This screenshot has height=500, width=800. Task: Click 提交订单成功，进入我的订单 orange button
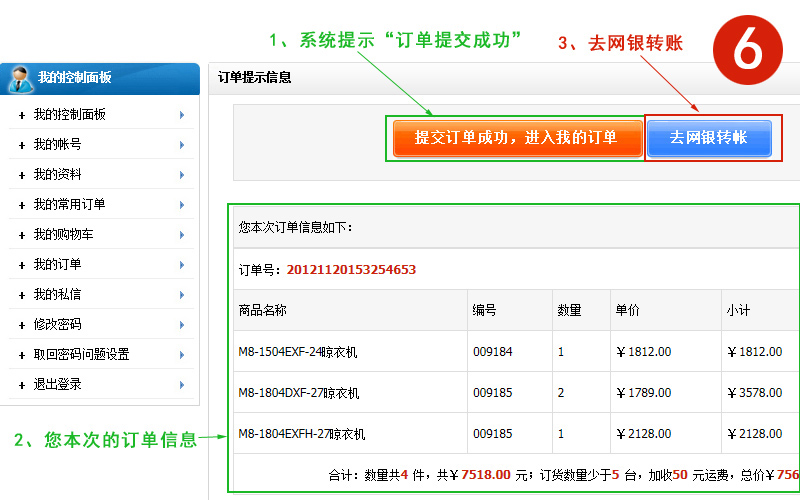coord(517,138)
